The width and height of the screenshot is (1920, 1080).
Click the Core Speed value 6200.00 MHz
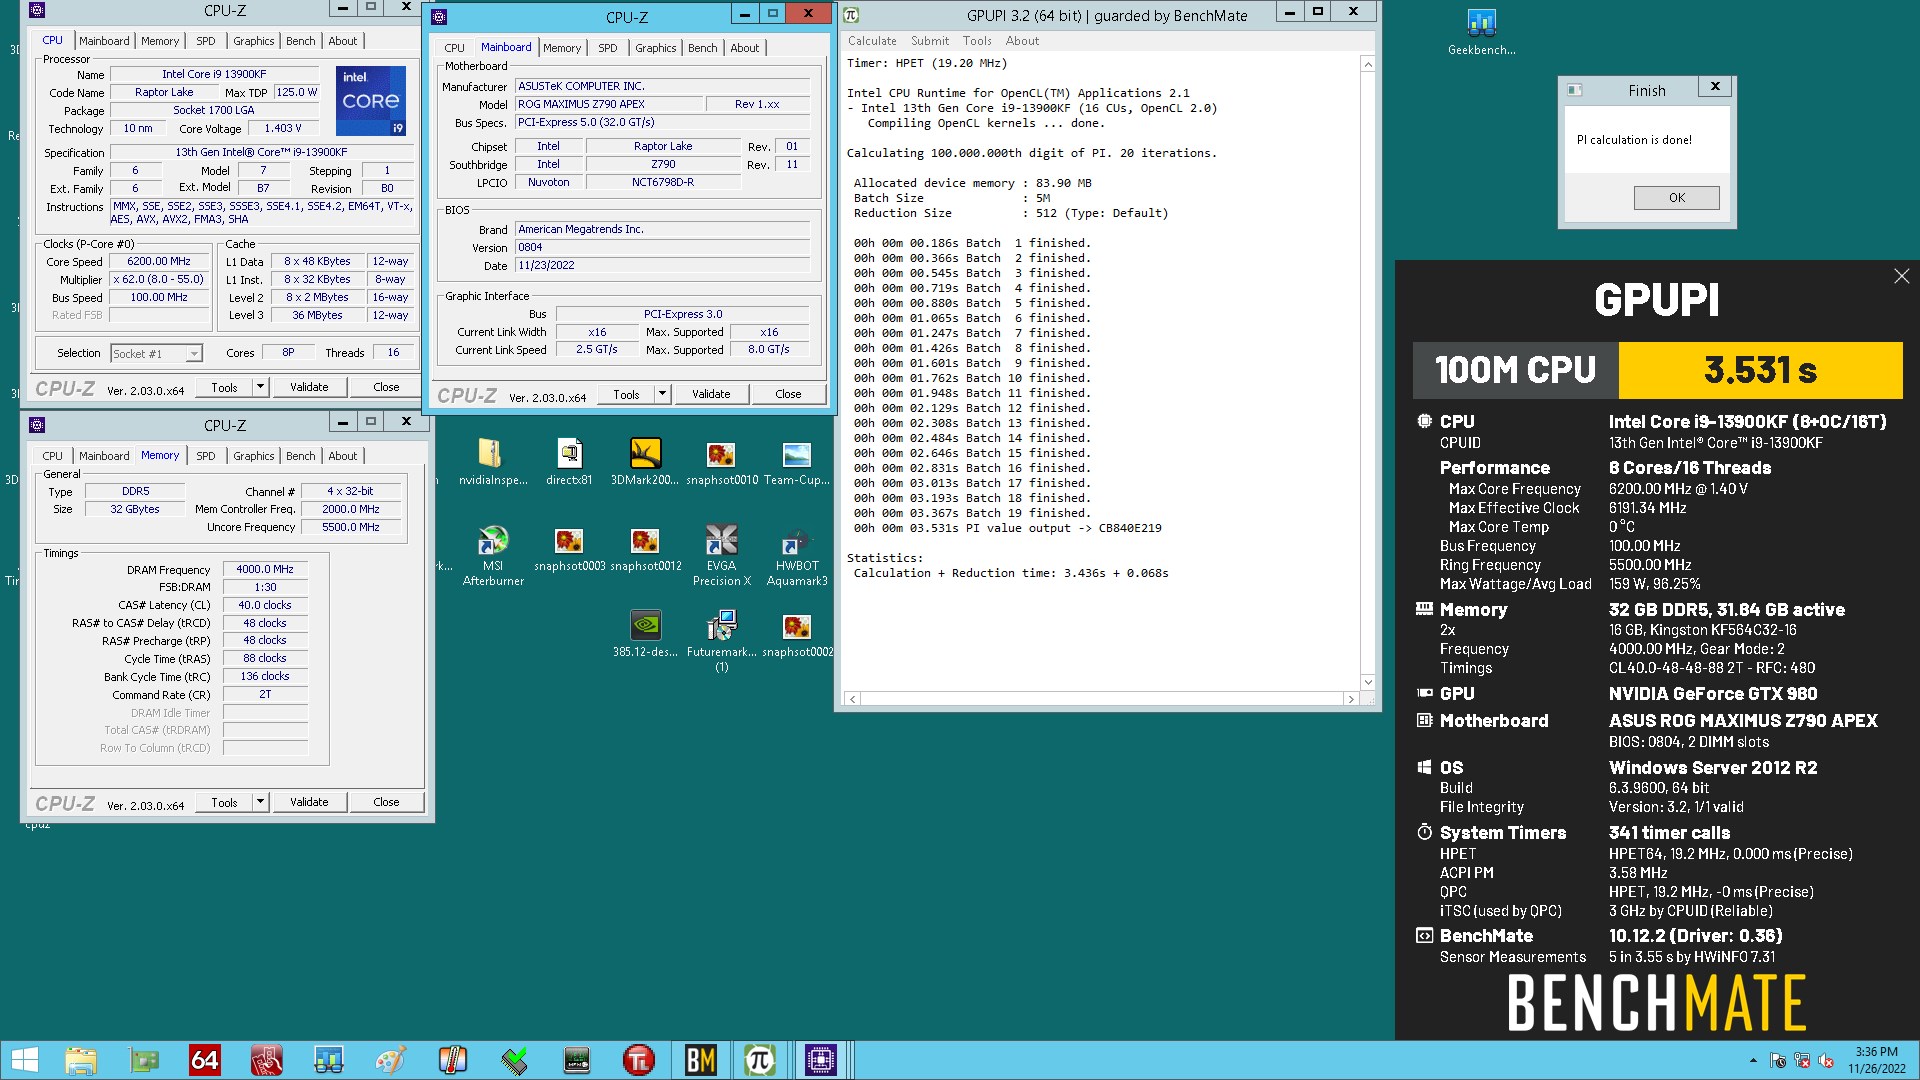(x=159, y=262)
